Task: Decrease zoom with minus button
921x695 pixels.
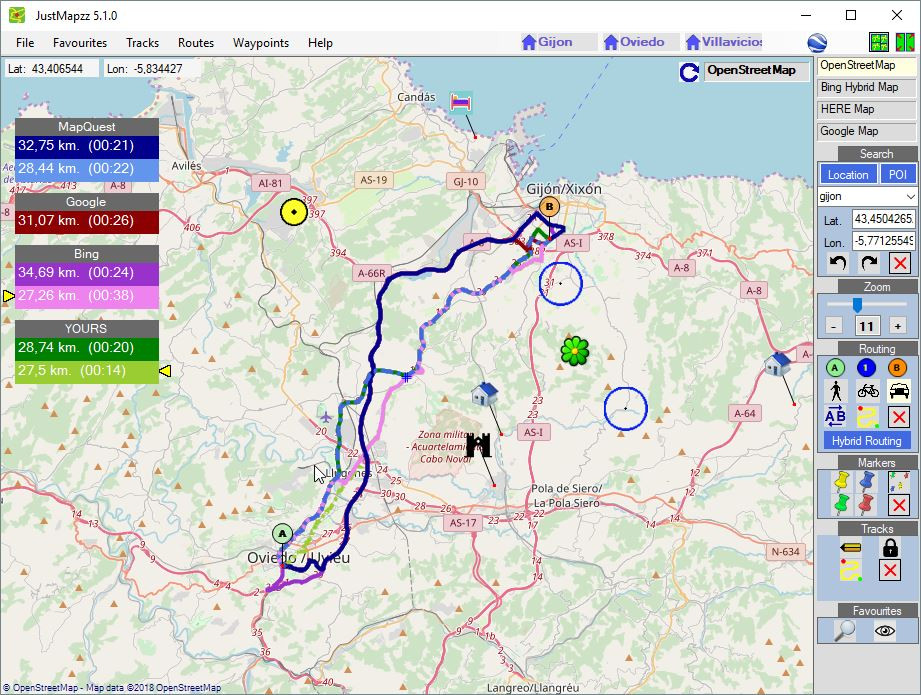Action: coord(833,325)
